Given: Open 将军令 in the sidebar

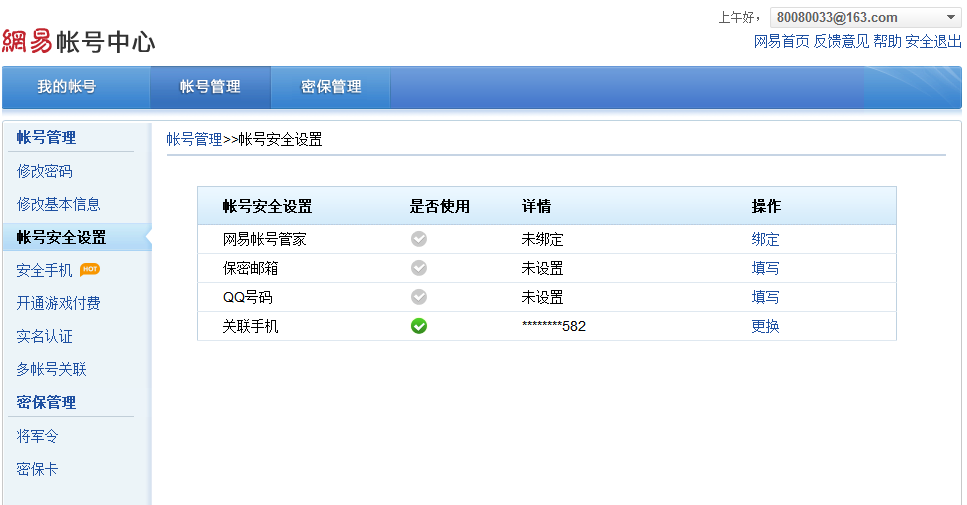Looking at the screenshot, I should tap(37, 436).
